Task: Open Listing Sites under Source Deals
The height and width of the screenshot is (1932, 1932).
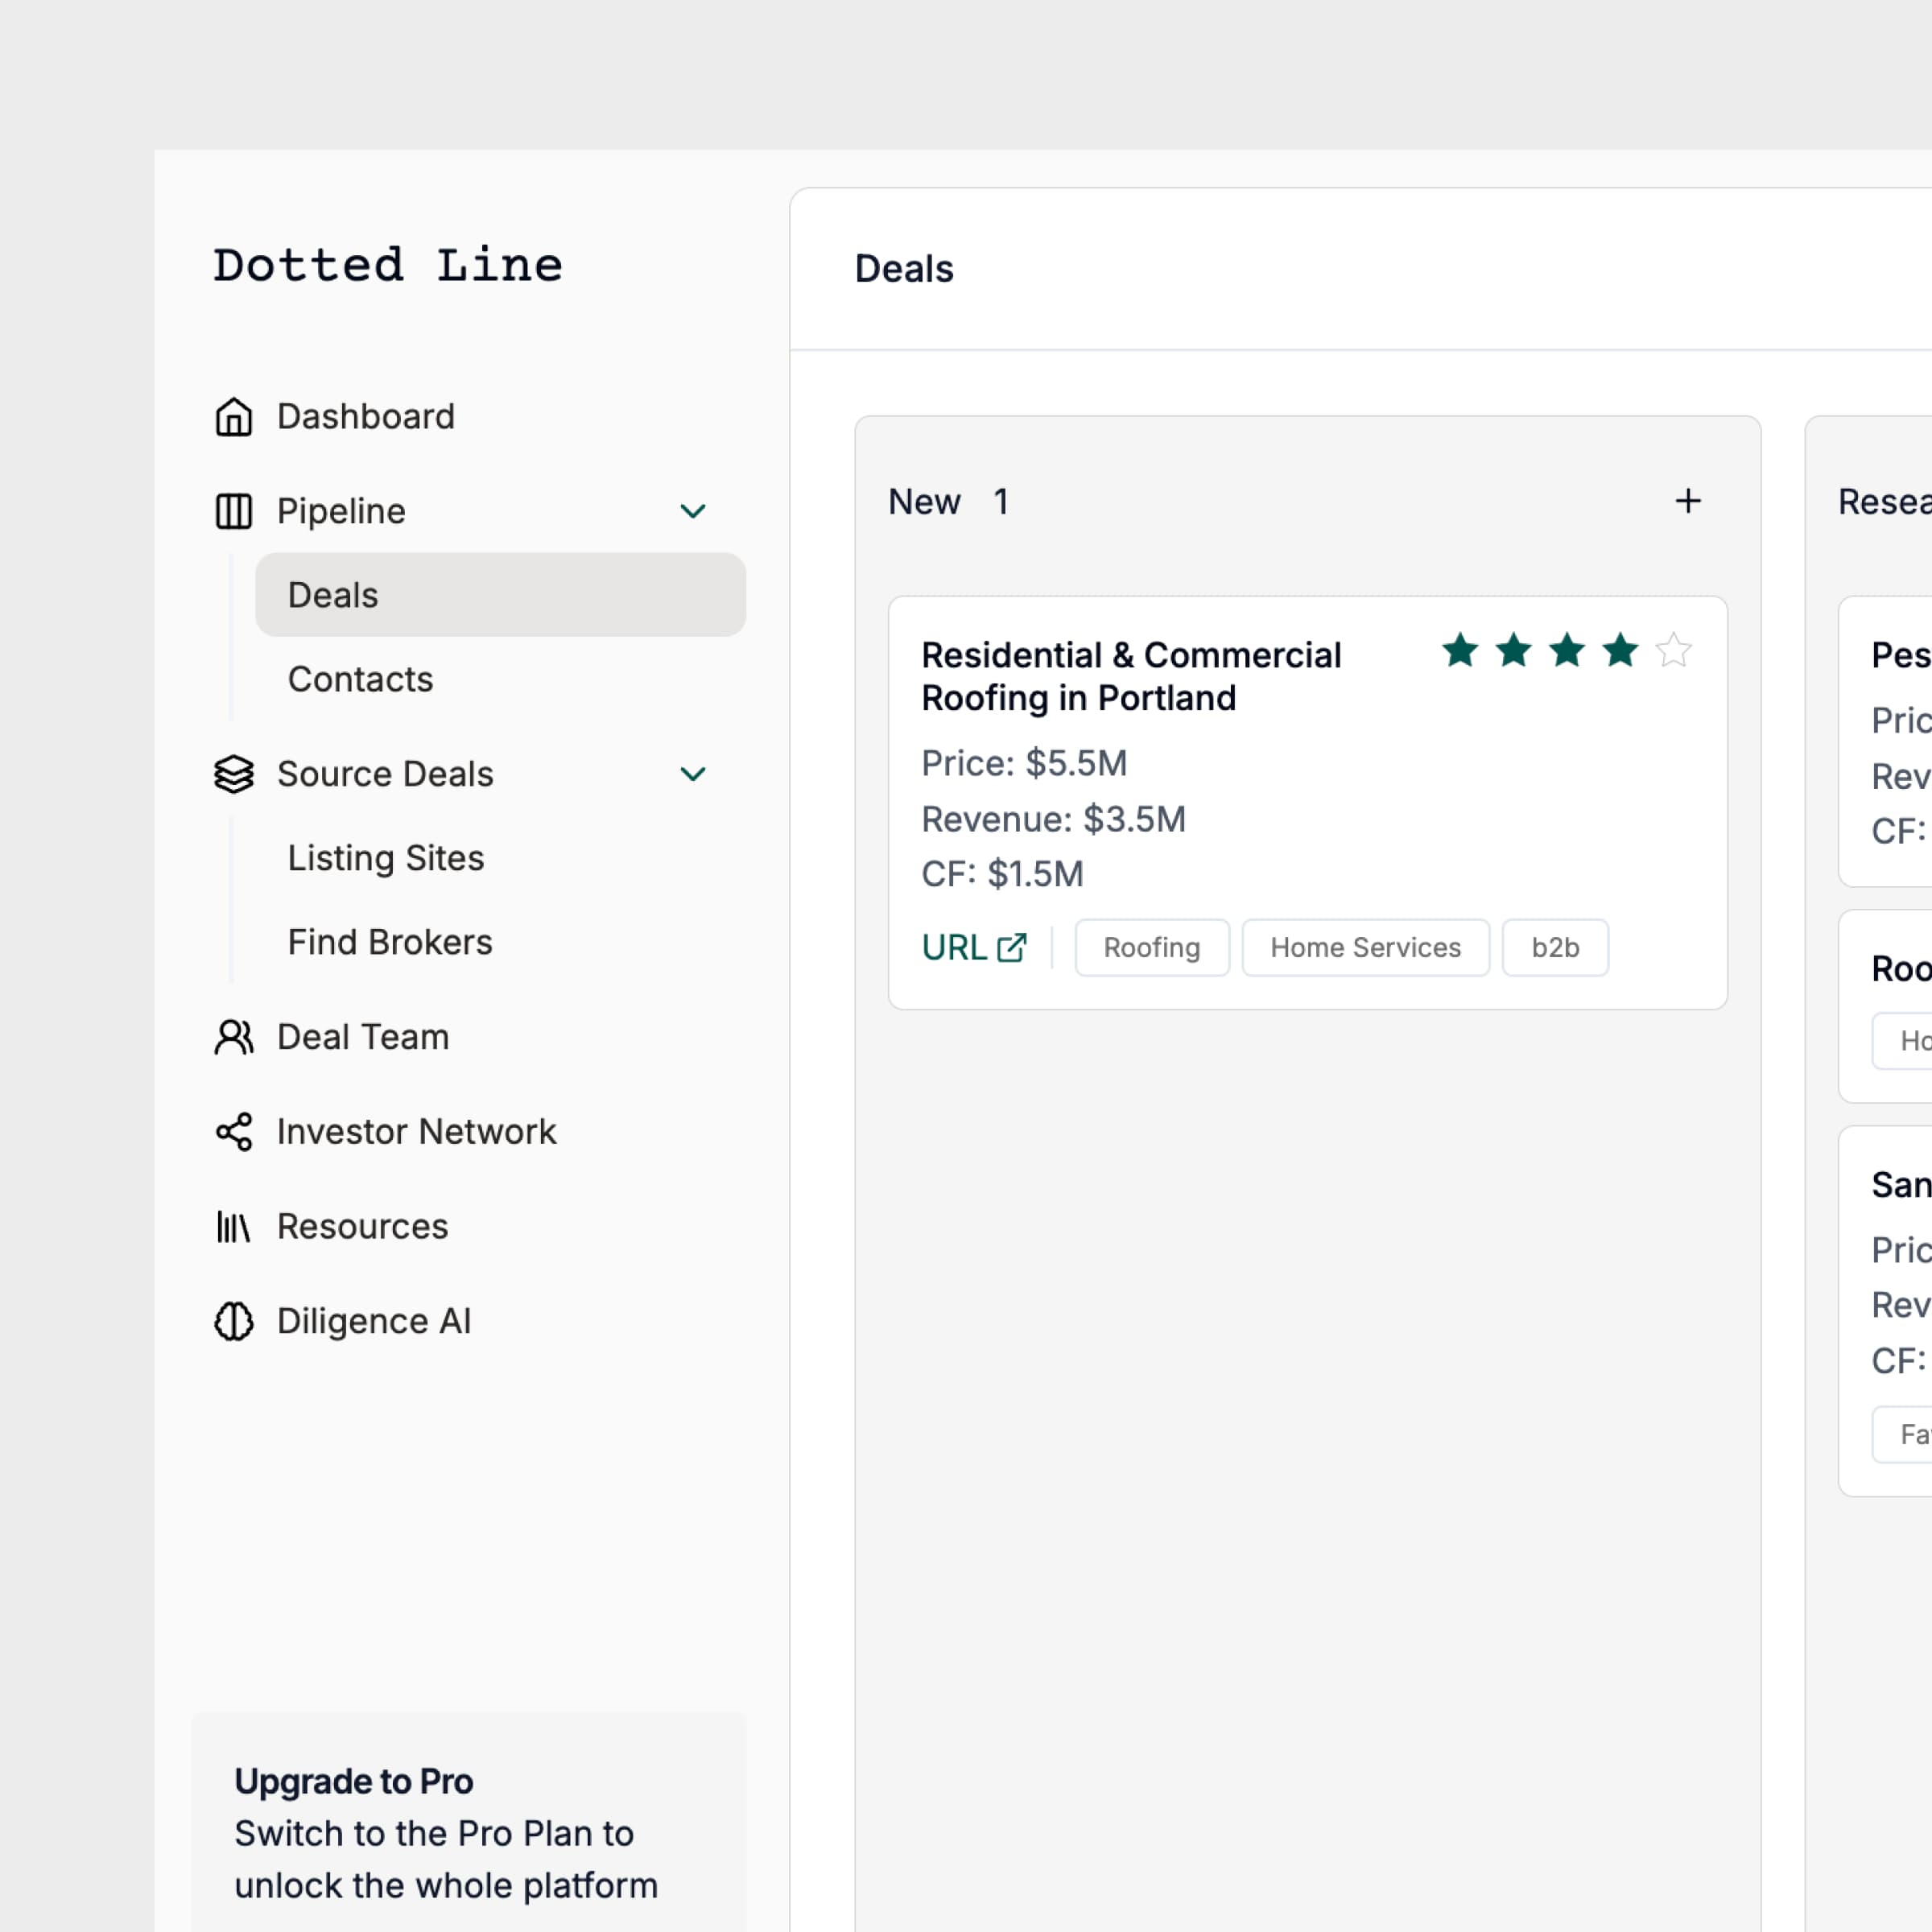Action: (386, 858)
